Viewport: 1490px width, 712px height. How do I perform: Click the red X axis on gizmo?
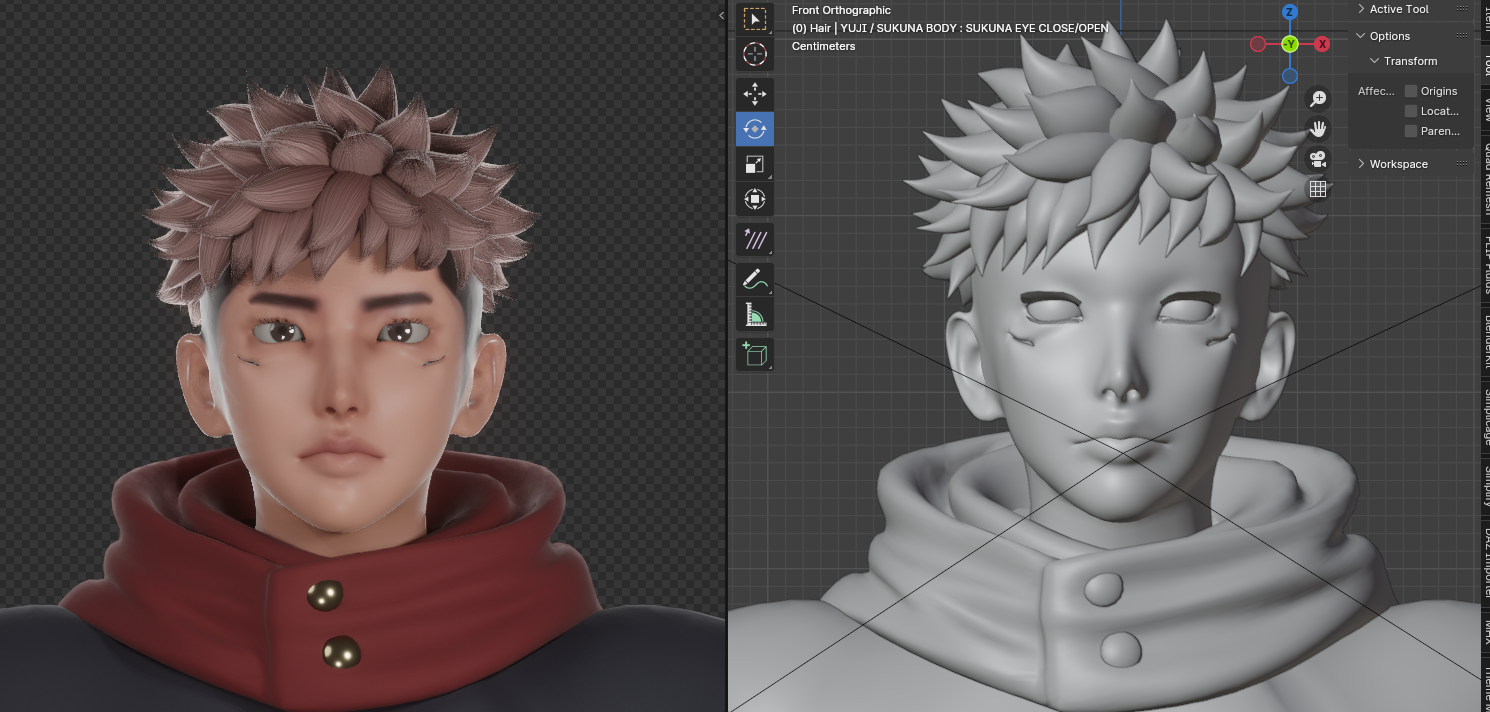click(1322, 44)
